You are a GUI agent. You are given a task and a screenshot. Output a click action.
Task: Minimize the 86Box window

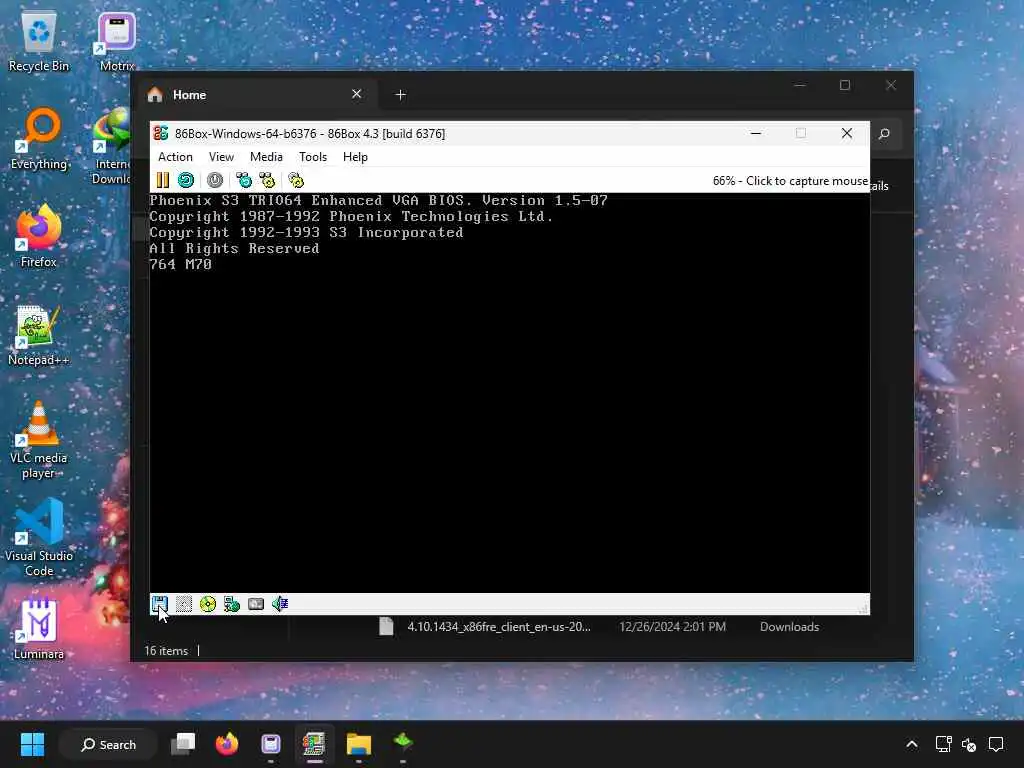[x=756, y=133]
